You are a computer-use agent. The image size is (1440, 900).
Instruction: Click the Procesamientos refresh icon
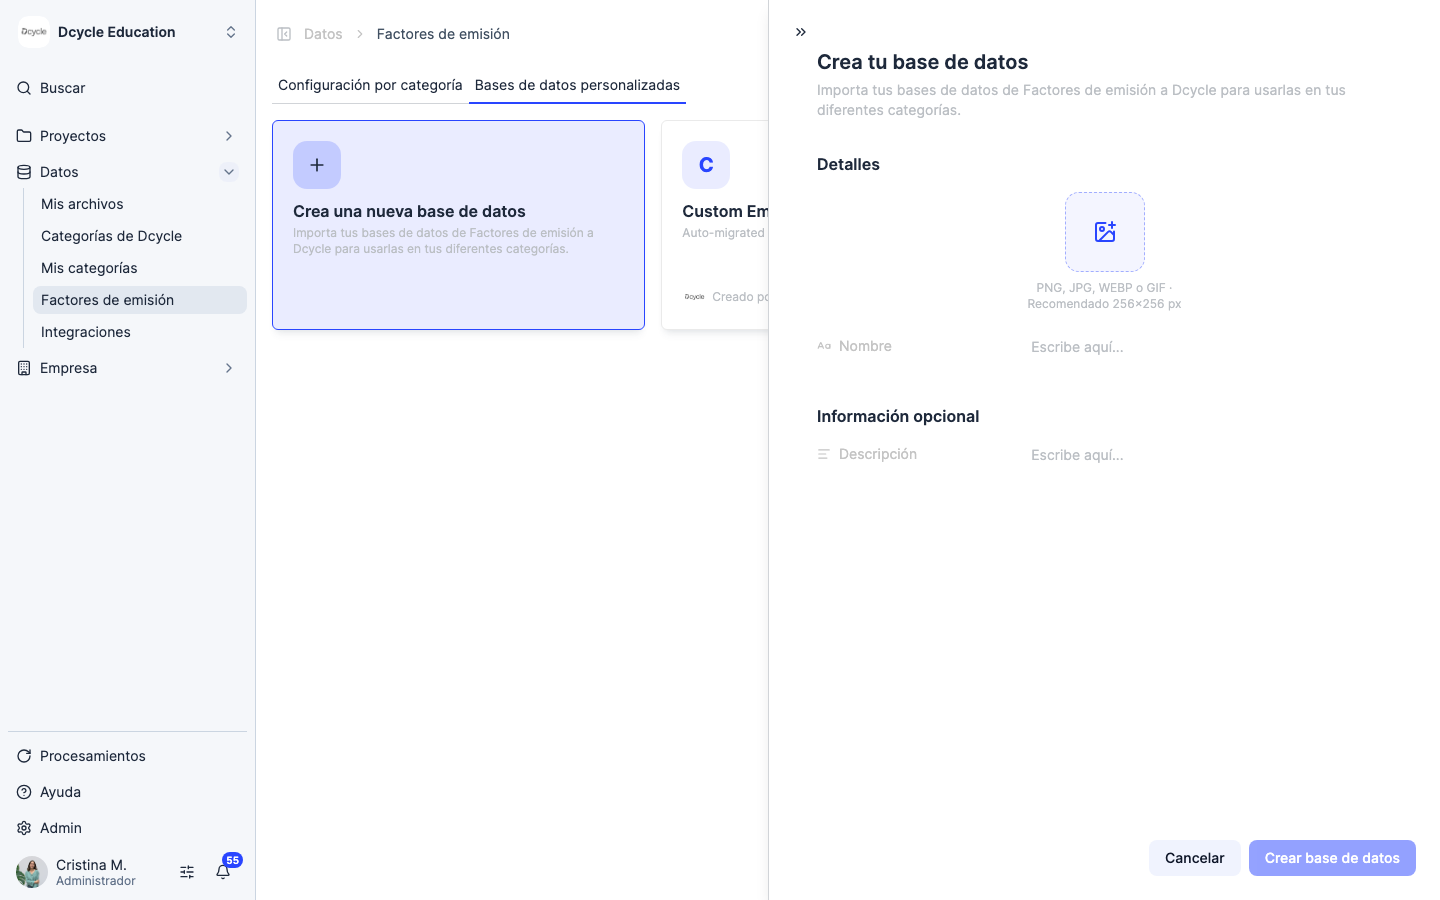[24, 756]
